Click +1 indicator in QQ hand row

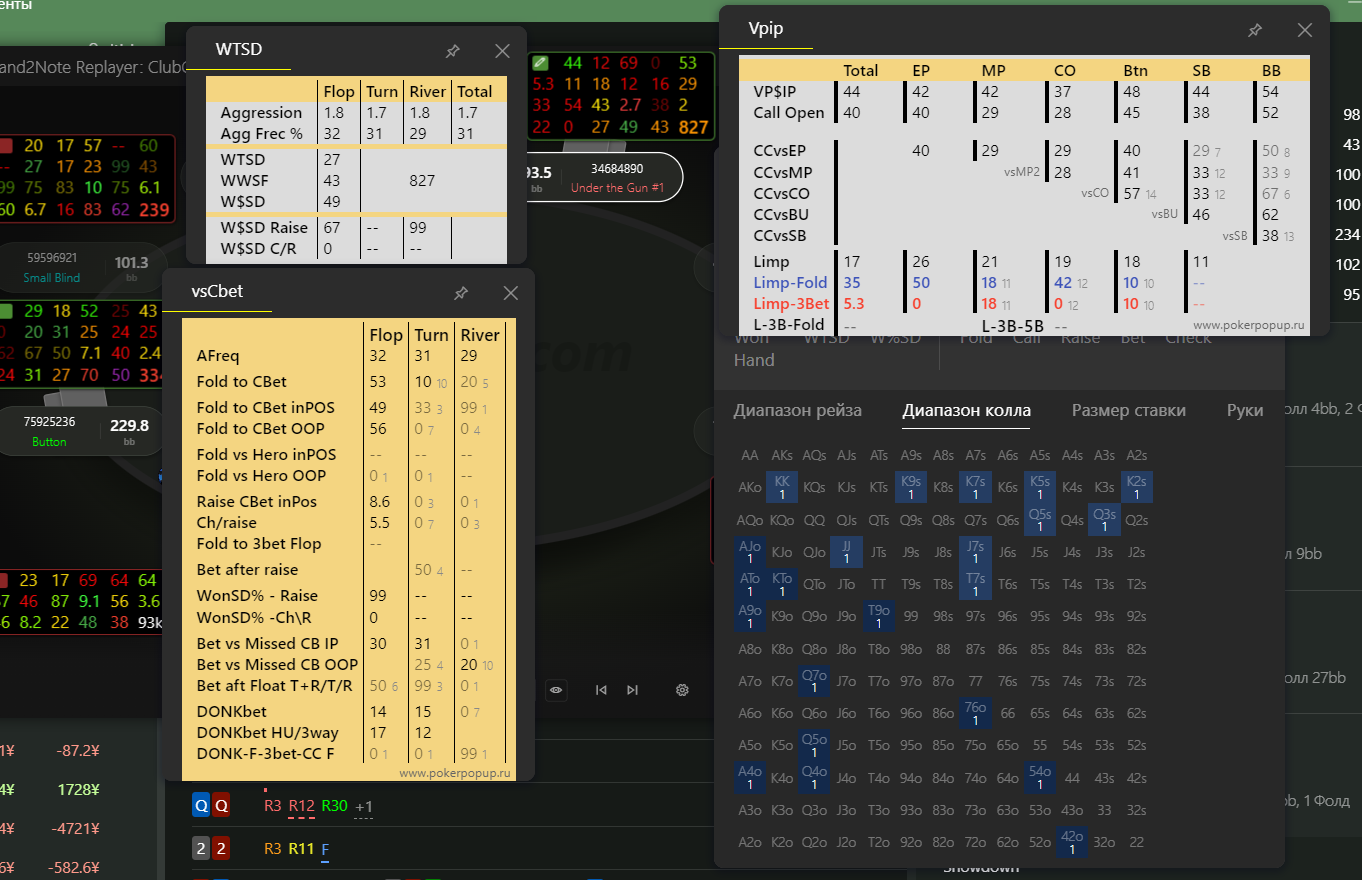coord(364,807)
